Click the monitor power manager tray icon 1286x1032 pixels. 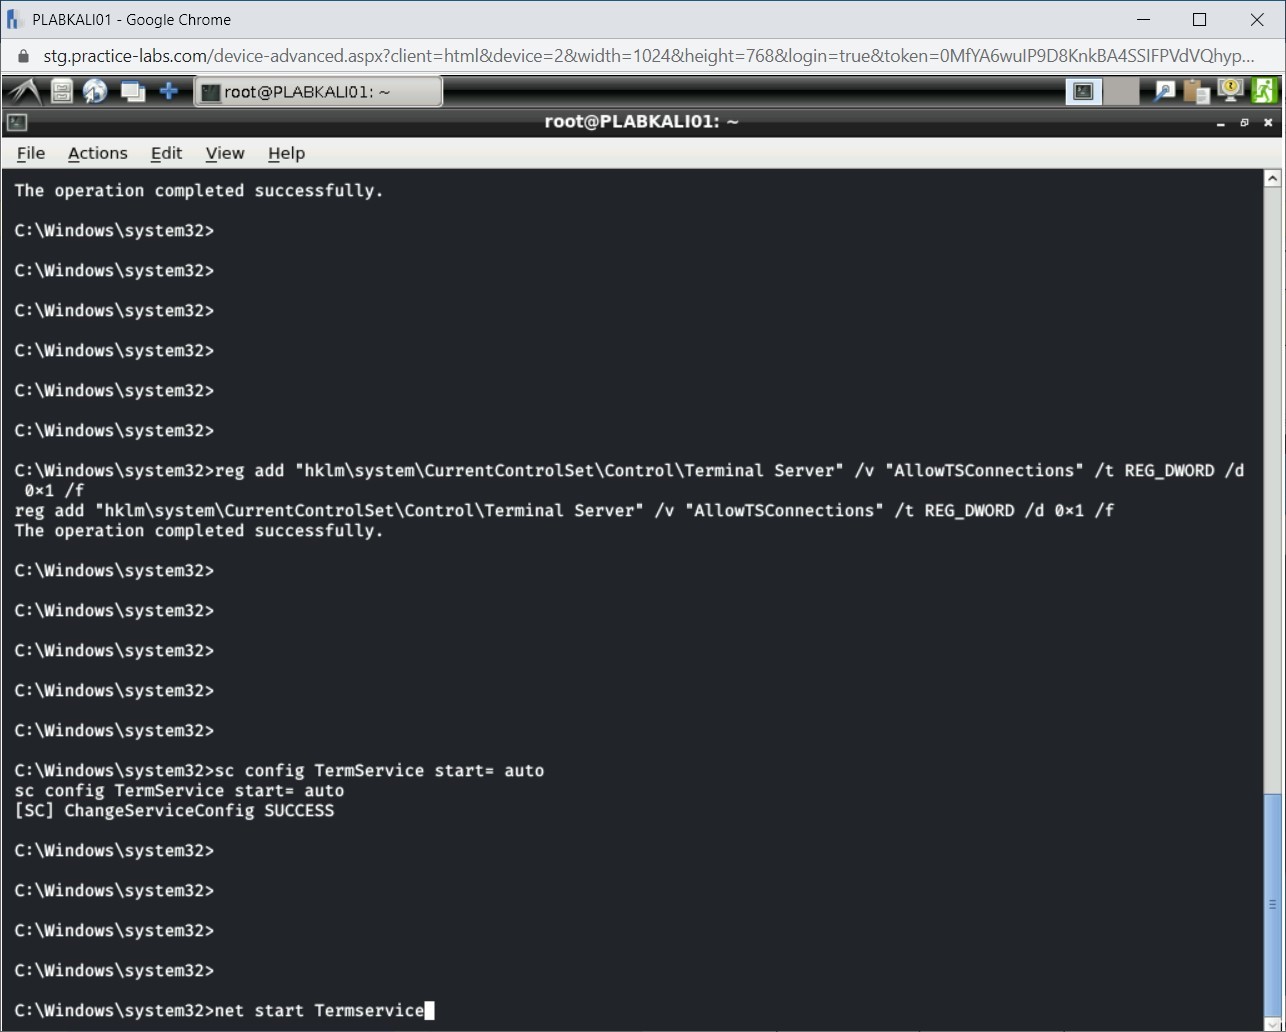(1230, 91)
